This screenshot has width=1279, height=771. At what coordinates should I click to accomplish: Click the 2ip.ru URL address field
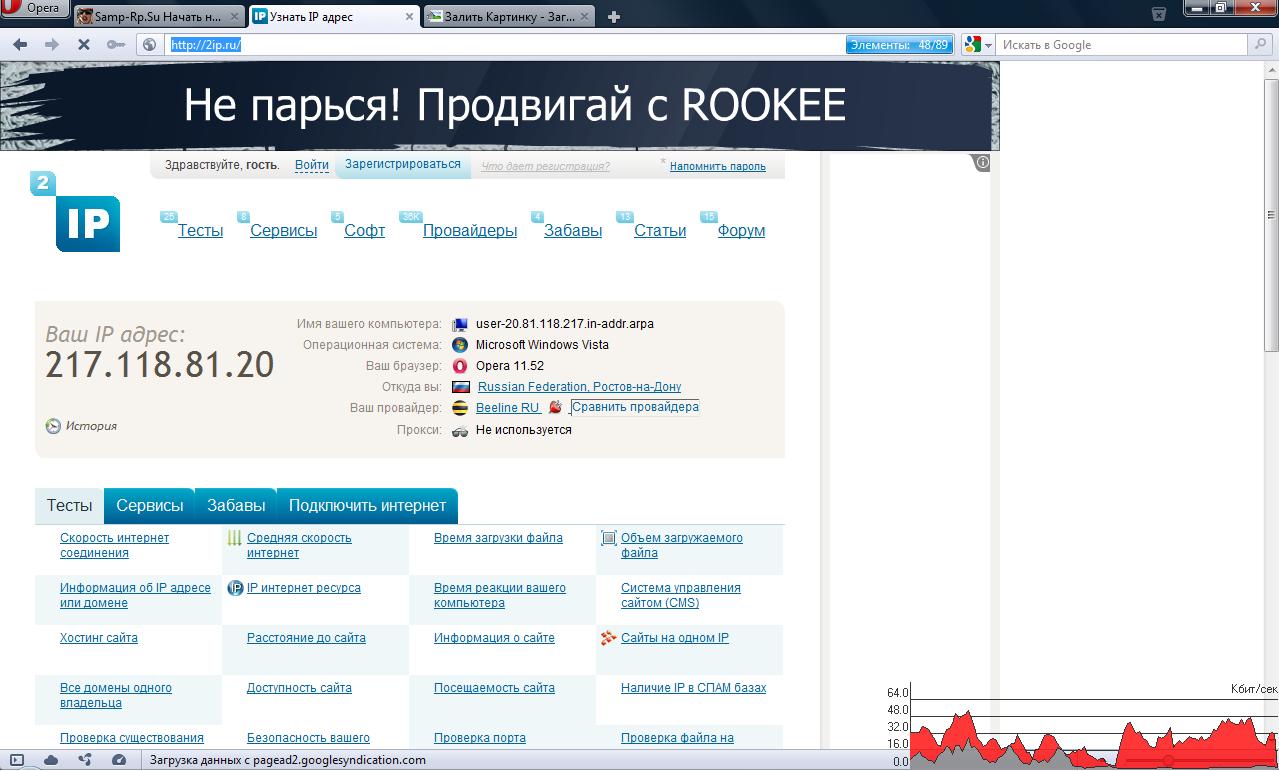coord(505,45)
